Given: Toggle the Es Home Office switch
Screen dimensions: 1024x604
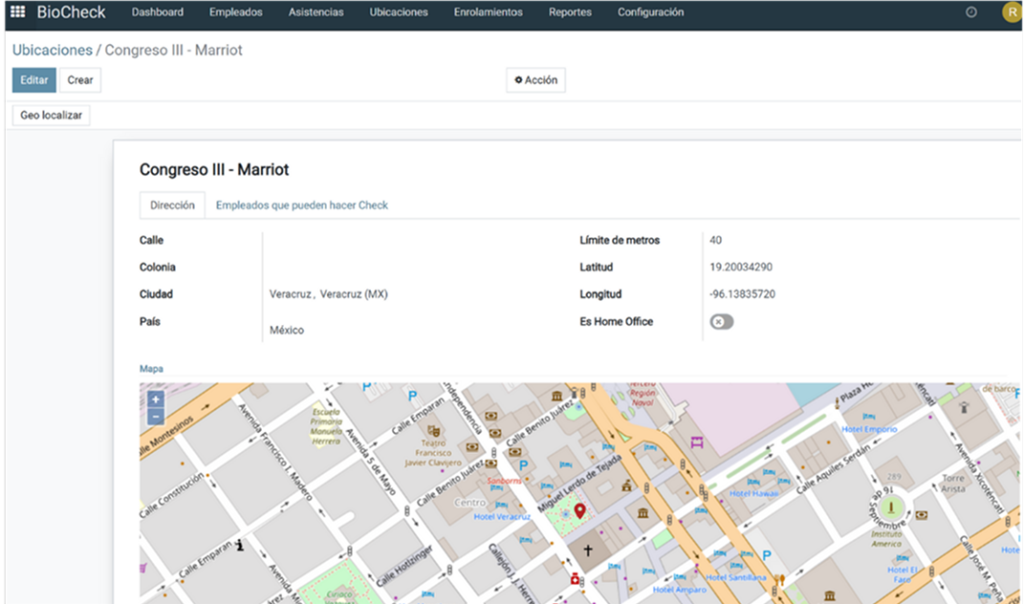Looking at the screenshot, I should point(721,322).
